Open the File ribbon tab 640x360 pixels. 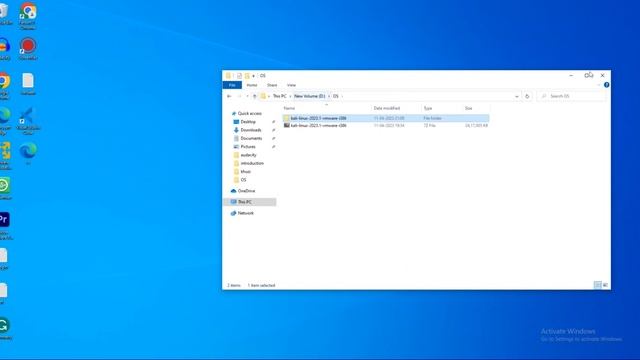pos(232,85)
